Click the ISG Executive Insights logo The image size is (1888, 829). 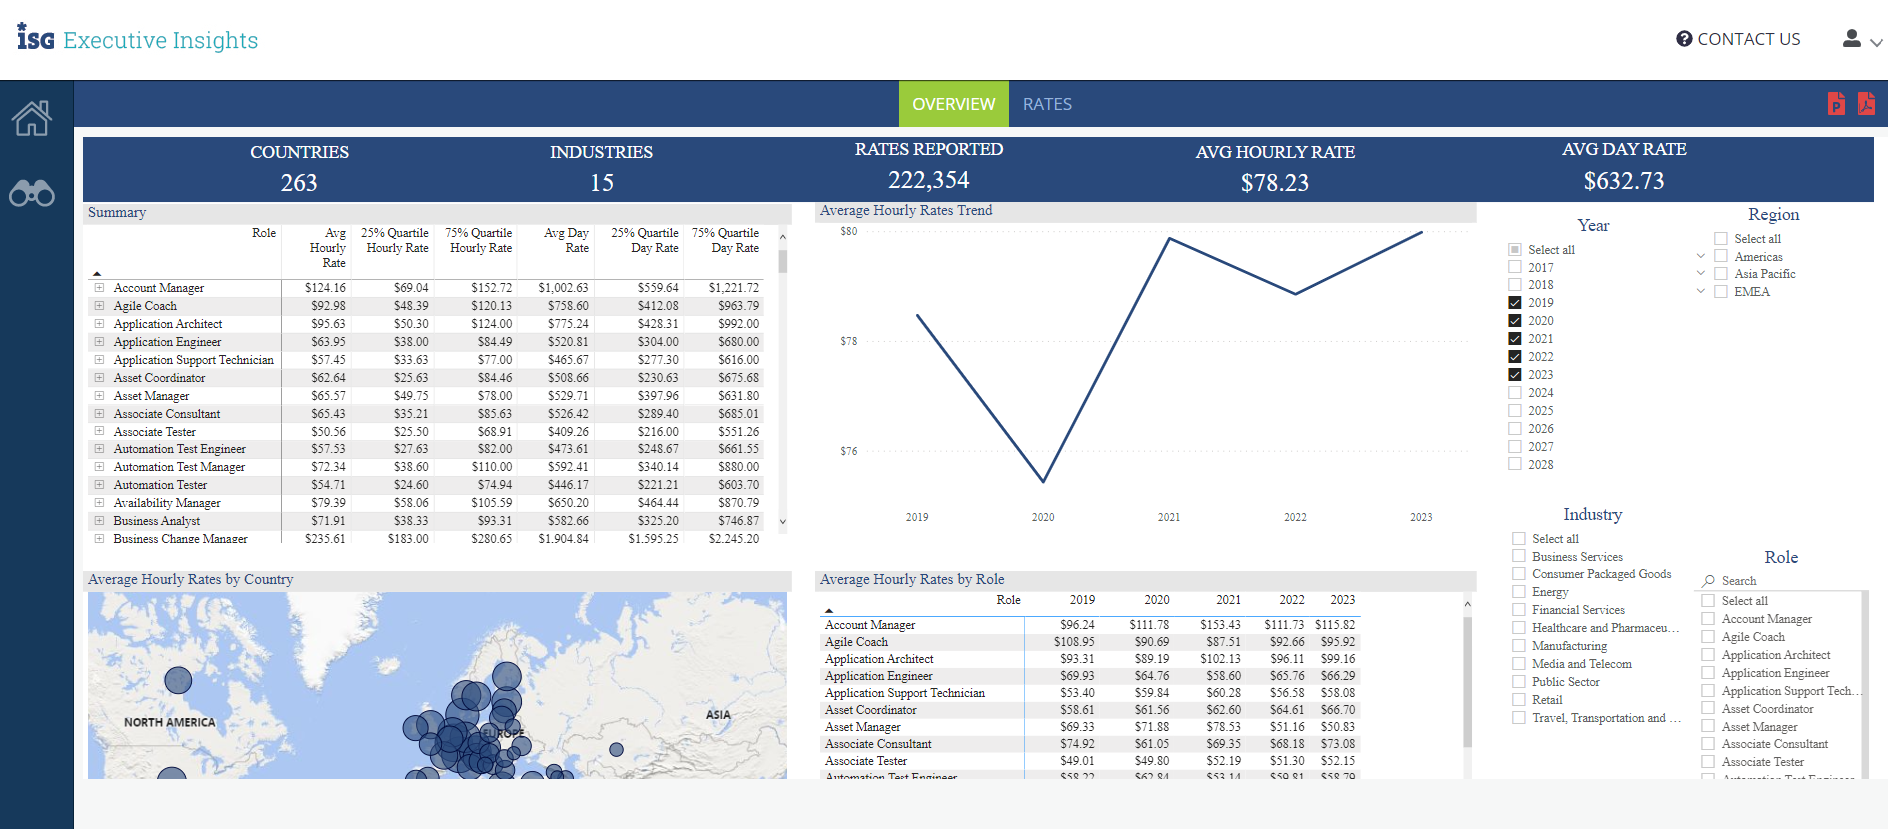pyautogui.click(x=138, y=38)
